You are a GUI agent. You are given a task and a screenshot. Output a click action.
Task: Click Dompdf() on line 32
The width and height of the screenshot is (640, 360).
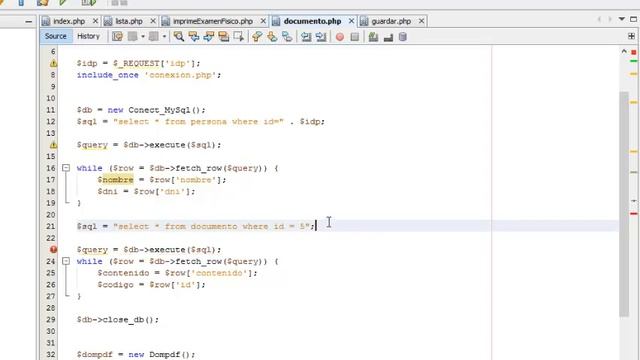(169, 354)
